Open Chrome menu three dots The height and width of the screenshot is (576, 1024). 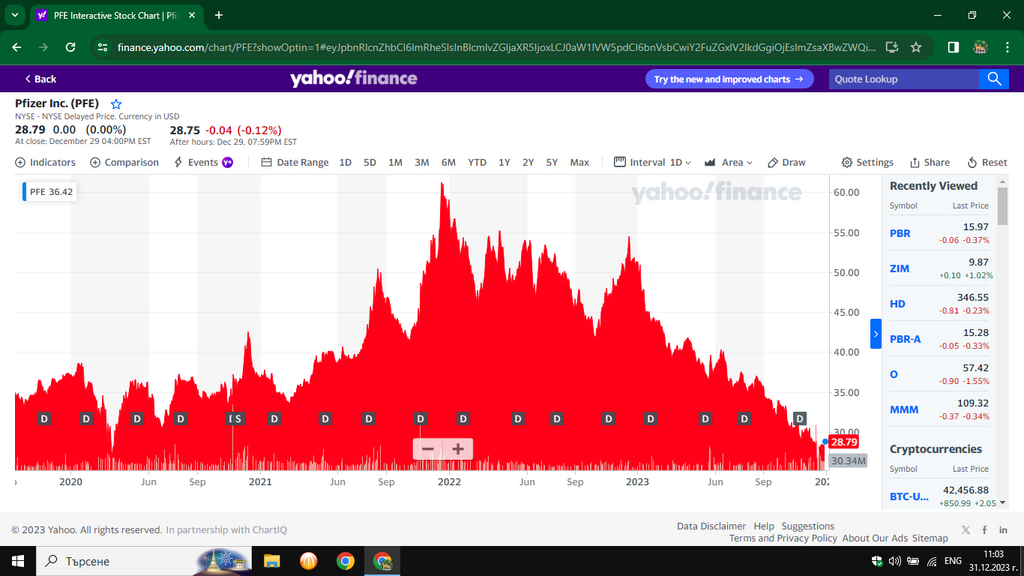(1007, 47)
